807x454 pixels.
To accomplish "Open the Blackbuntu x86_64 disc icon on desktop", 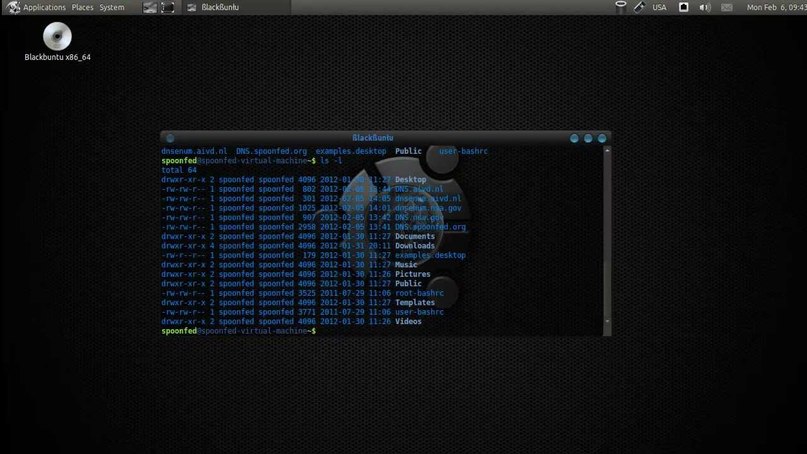I will coord(57,37).
